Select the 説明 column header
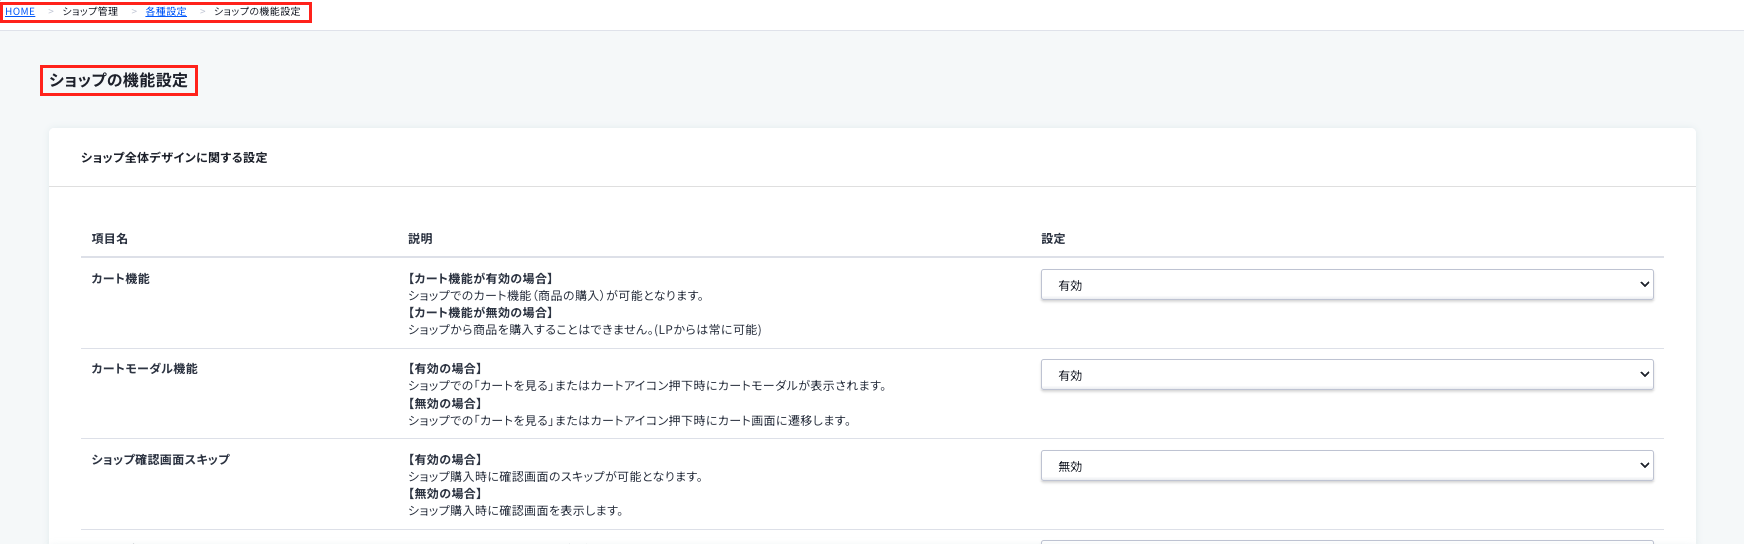The image size is (1744, 544). point(420,239)
